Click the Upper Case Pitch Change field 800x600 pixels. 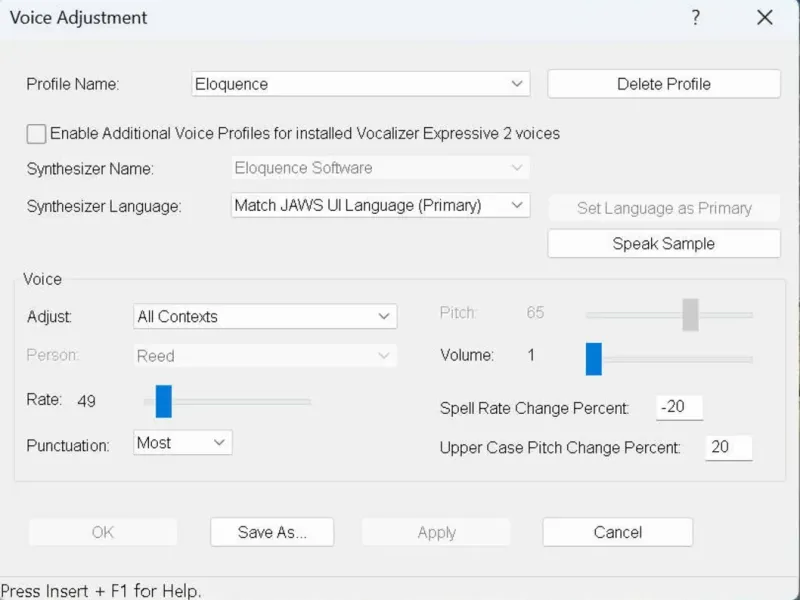click(728, 448)
